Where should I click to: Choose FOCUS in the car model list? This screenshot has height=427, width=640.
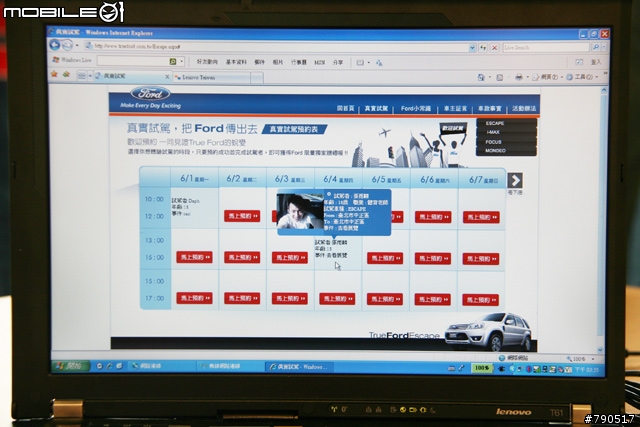[493, 142]
